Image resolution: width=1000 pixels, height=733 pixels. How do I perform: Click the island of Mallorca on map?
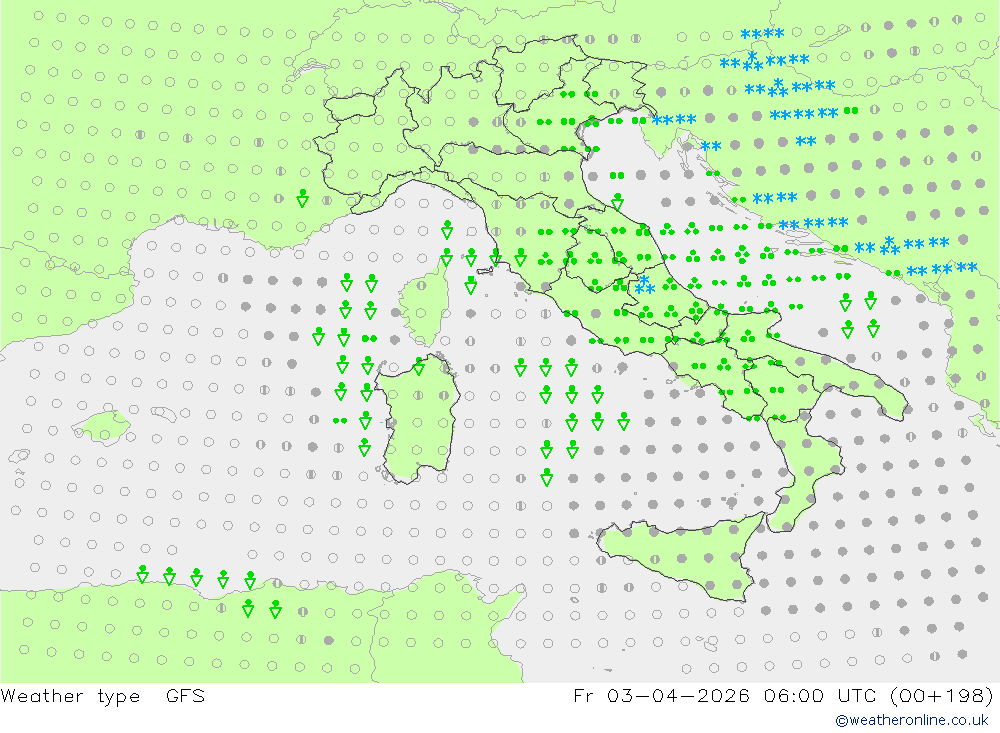click(x=102, y=426)
